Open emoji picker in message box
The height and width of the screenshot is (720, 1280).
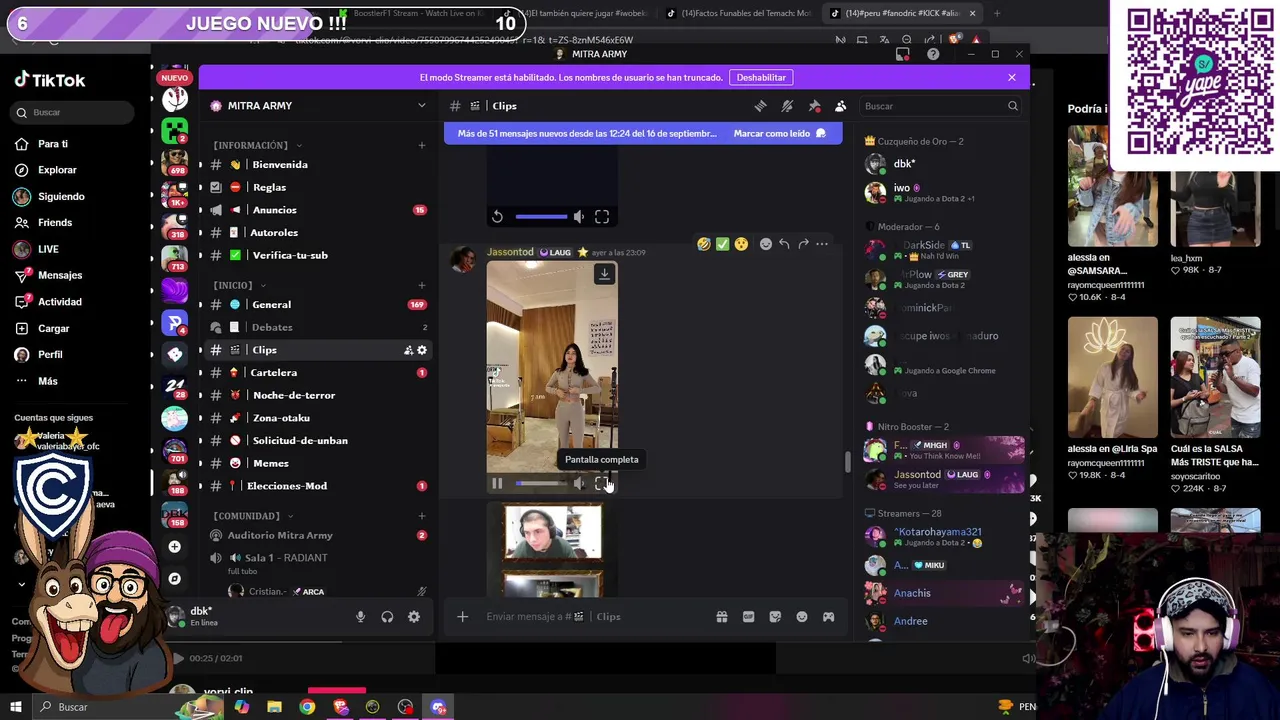click(x=802, y=617)
